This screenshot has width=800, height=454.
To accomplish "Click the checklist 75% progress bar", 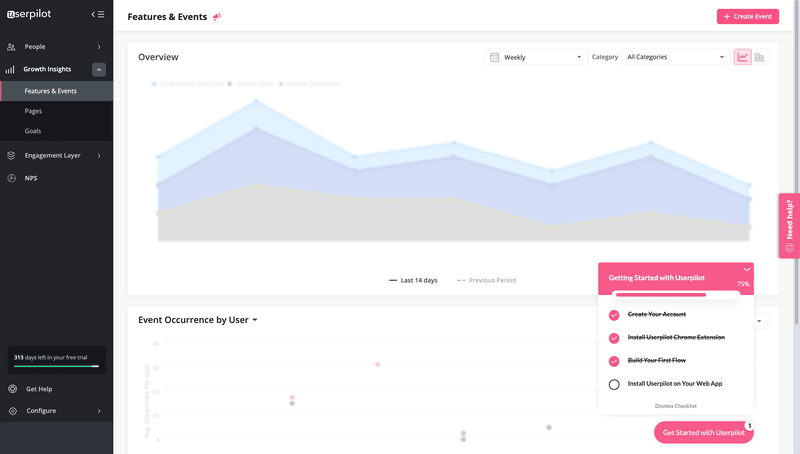I will click(676, 294).
